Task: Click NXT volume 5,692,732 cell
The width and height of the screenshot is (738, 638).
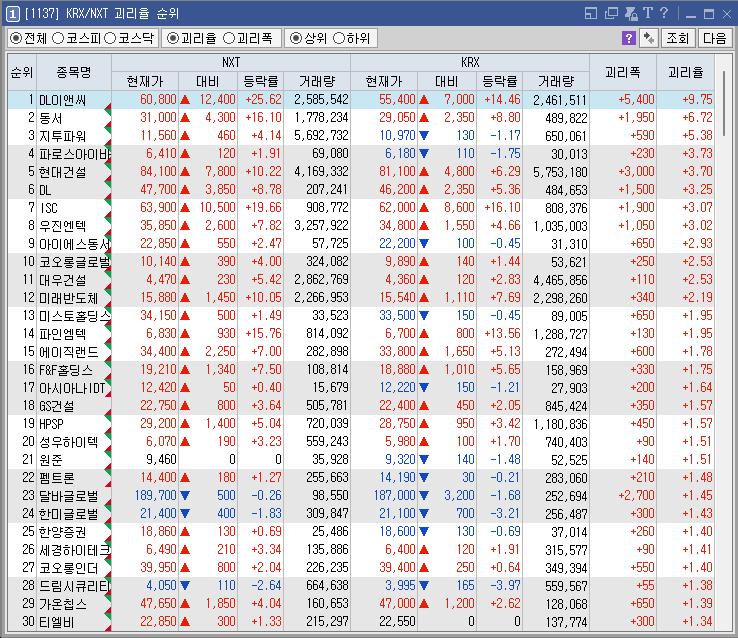Action: 321,136
